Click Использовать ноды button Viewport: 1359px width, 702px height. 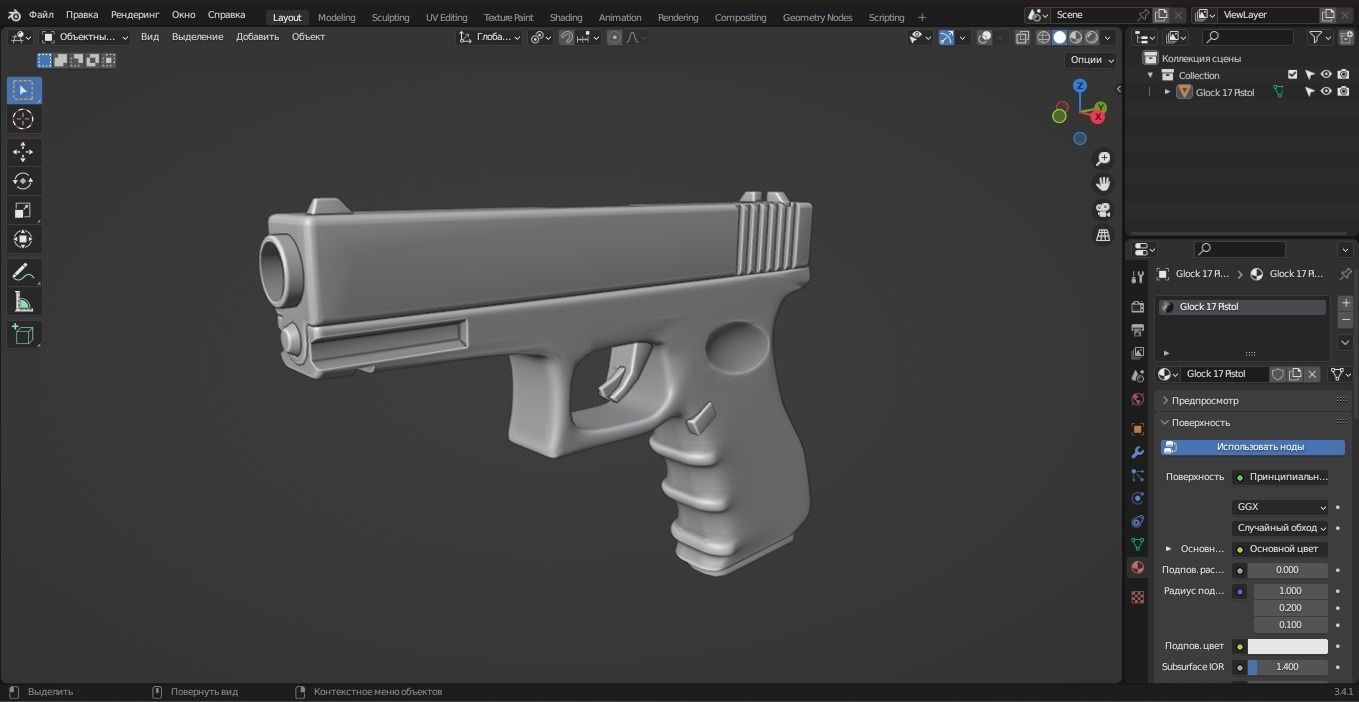tap(1253, 447)
